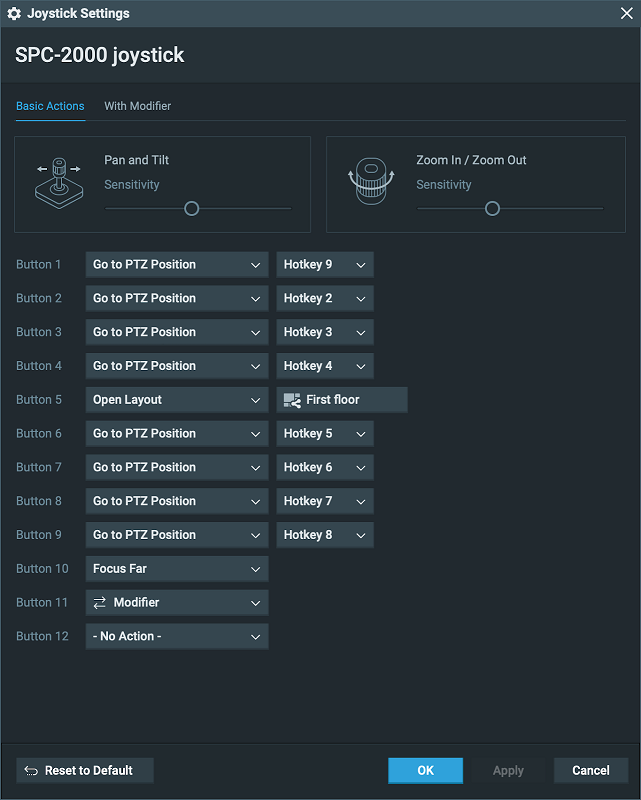
Task: Open the Open Layout dropdown for Button 5
Action: pyautogui.click(x=177, y=400)
